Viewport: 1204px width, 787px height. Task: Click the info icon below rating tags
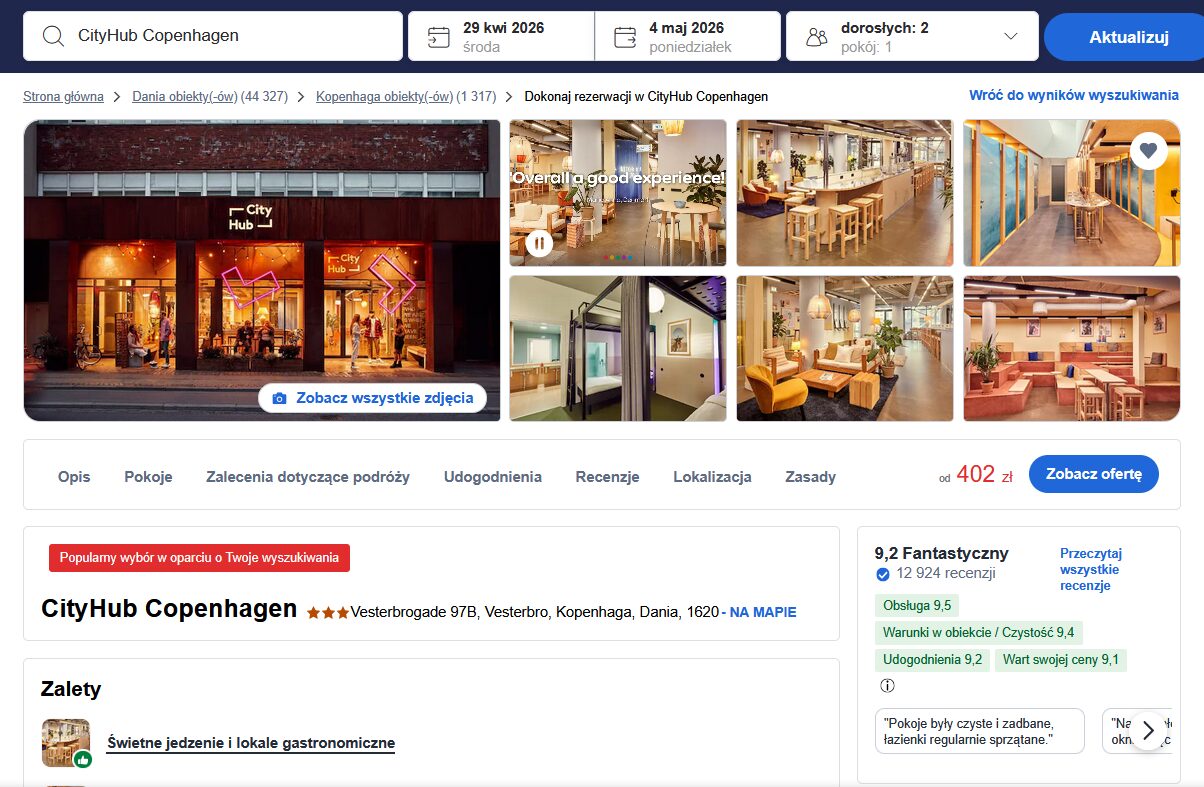[887, 686]
